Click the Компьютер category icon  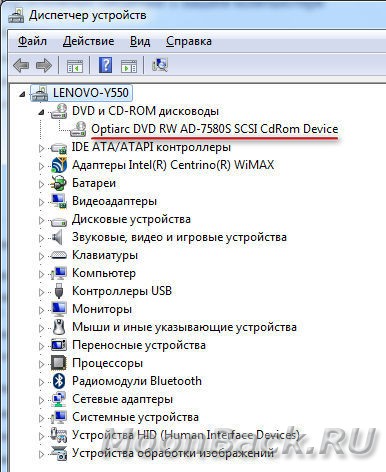click(59, 273)
